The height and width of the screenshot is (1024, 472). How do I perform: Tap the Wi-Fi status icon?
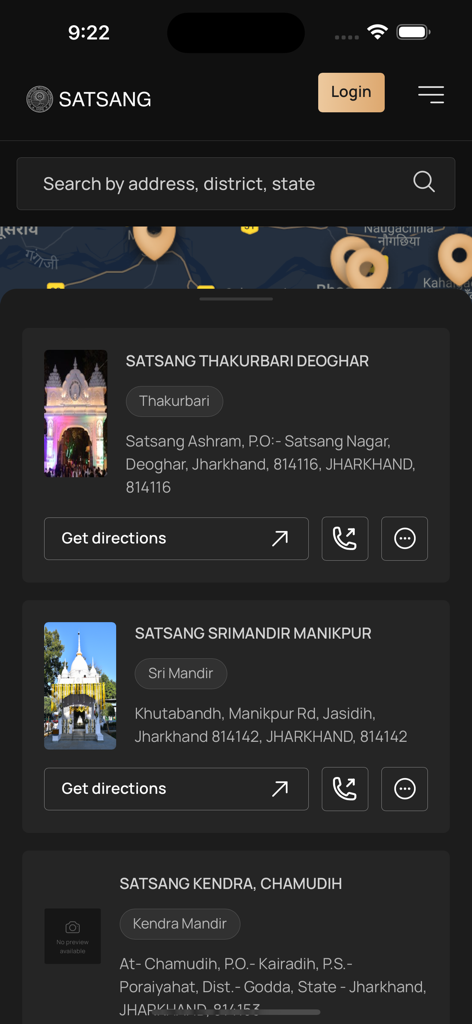click(377, 32)
